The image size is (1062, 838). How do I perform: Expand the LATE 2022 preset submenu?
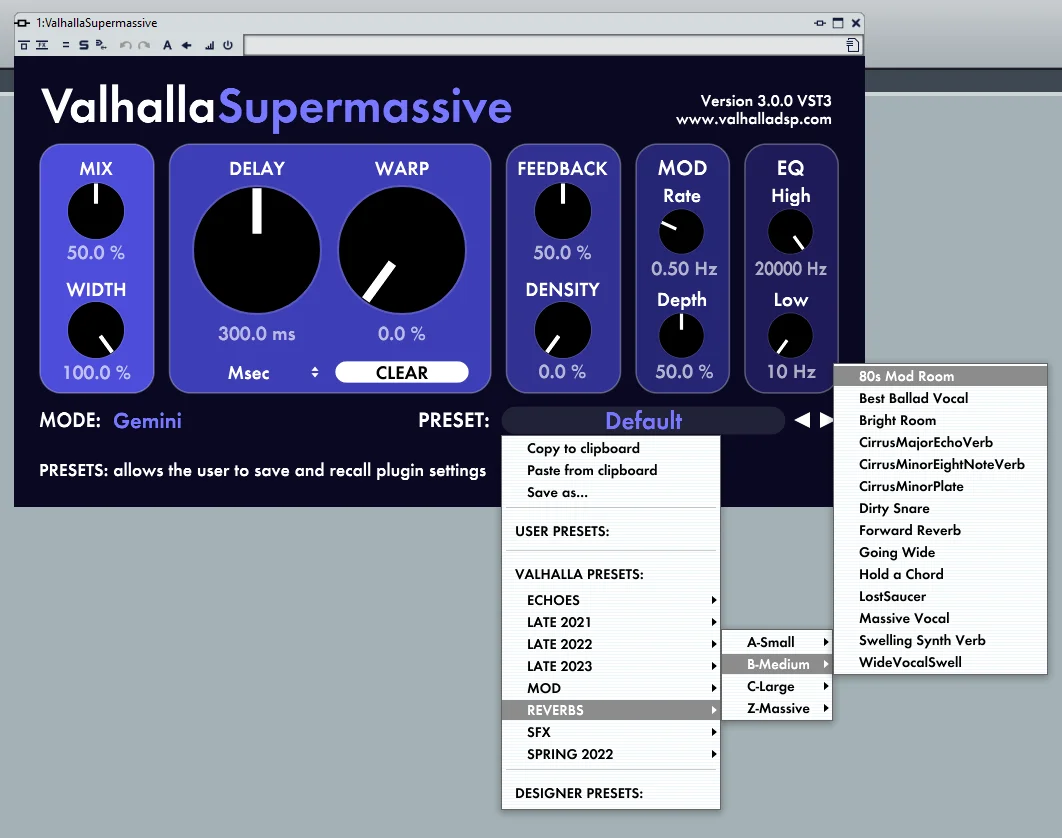pyautogui.click(x=610, y=644)
